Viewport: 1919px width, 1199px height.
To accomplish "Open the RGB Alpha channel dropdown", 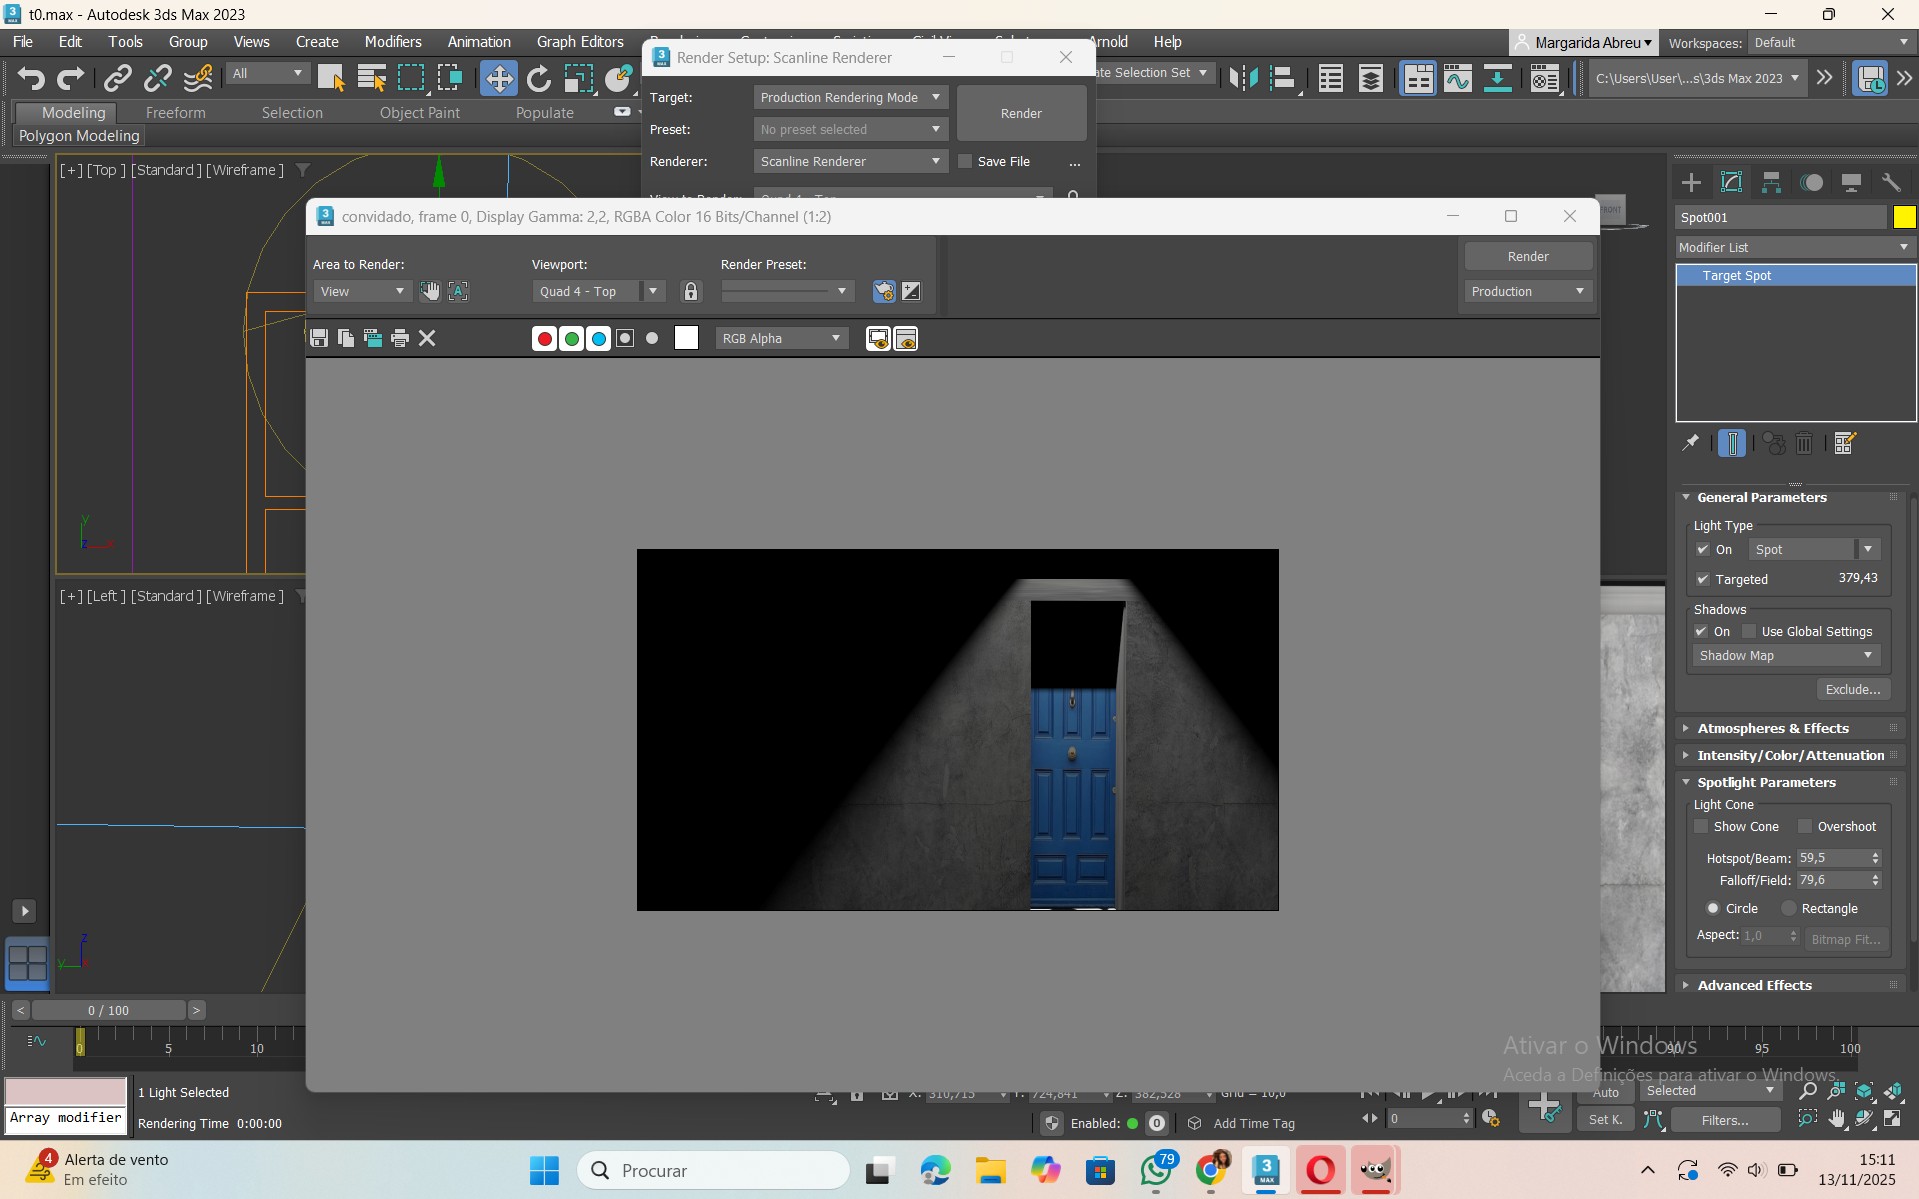I will [781, 339].
